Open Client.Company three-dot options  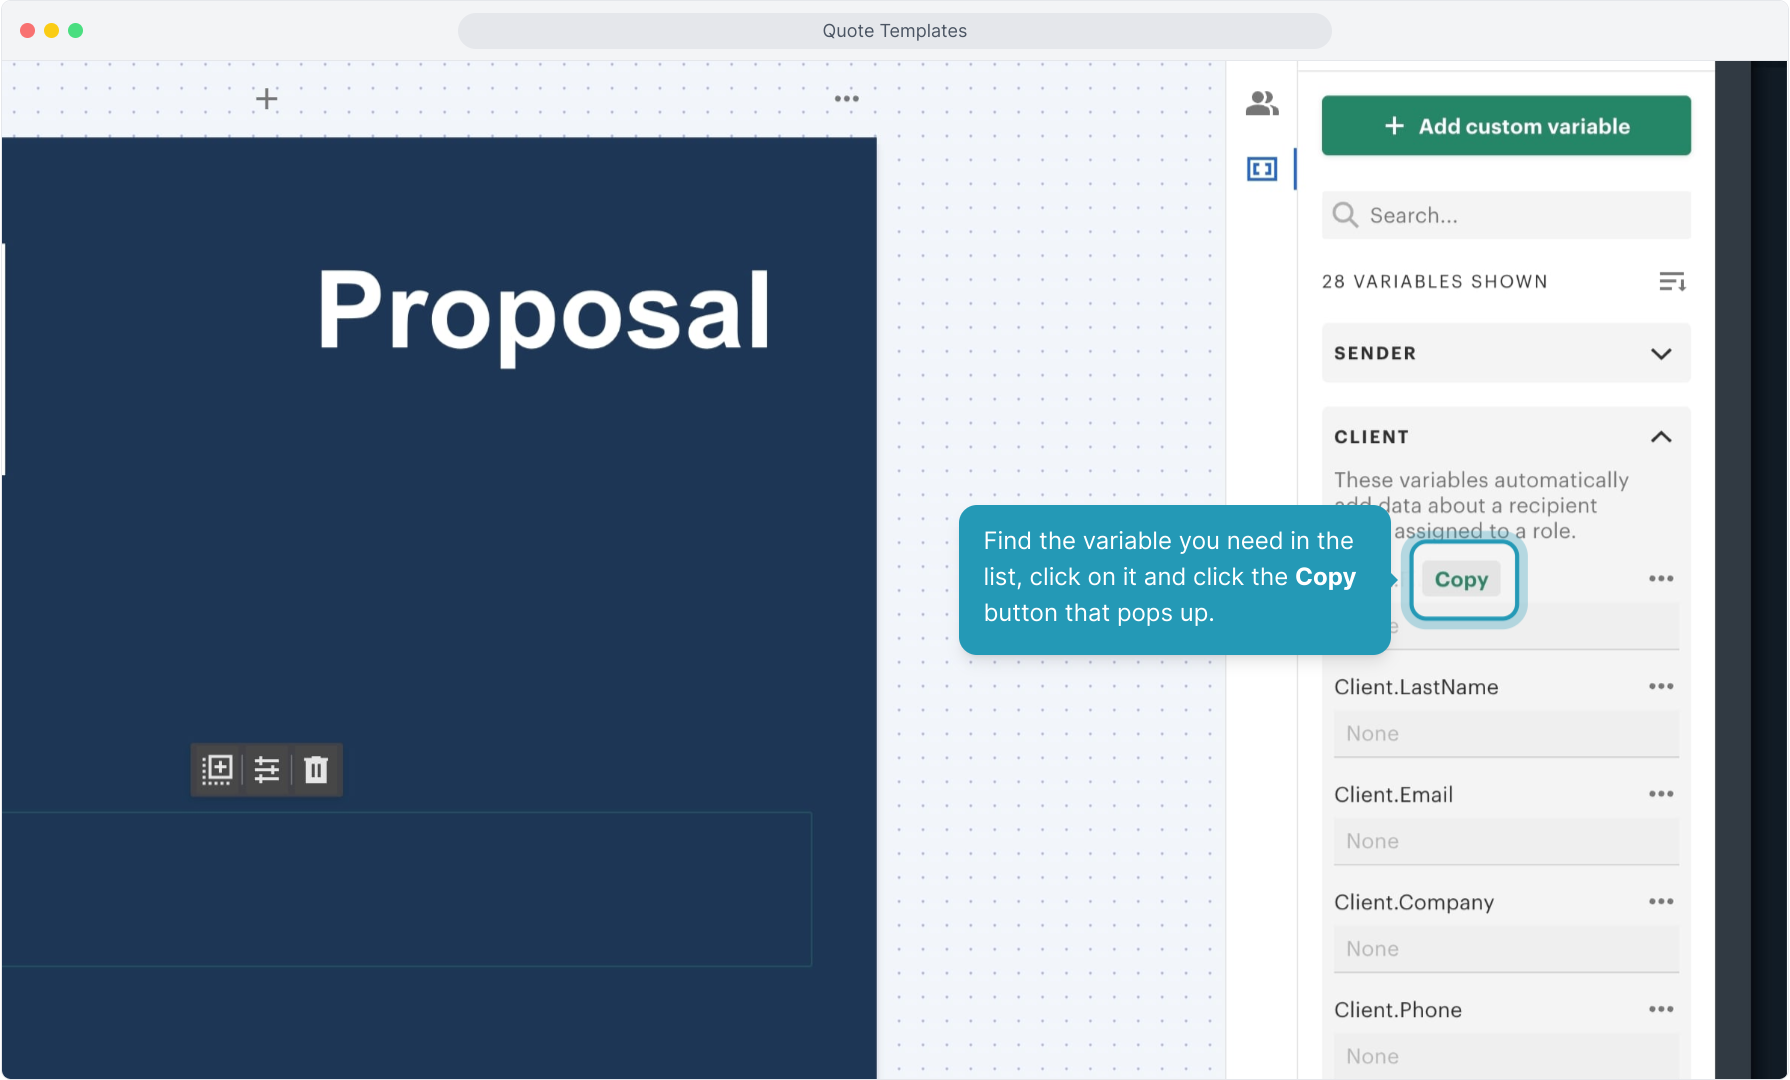(1661, 901)
